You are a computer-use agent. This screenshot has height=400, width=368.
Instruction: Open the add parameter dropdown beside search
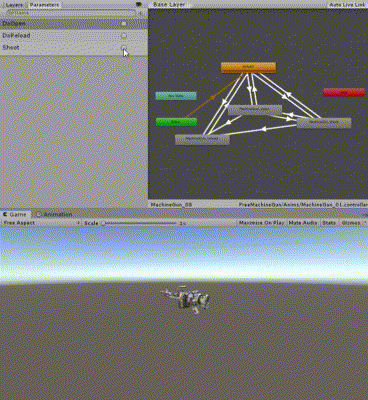pyautogui.click(x=141, y=13)
